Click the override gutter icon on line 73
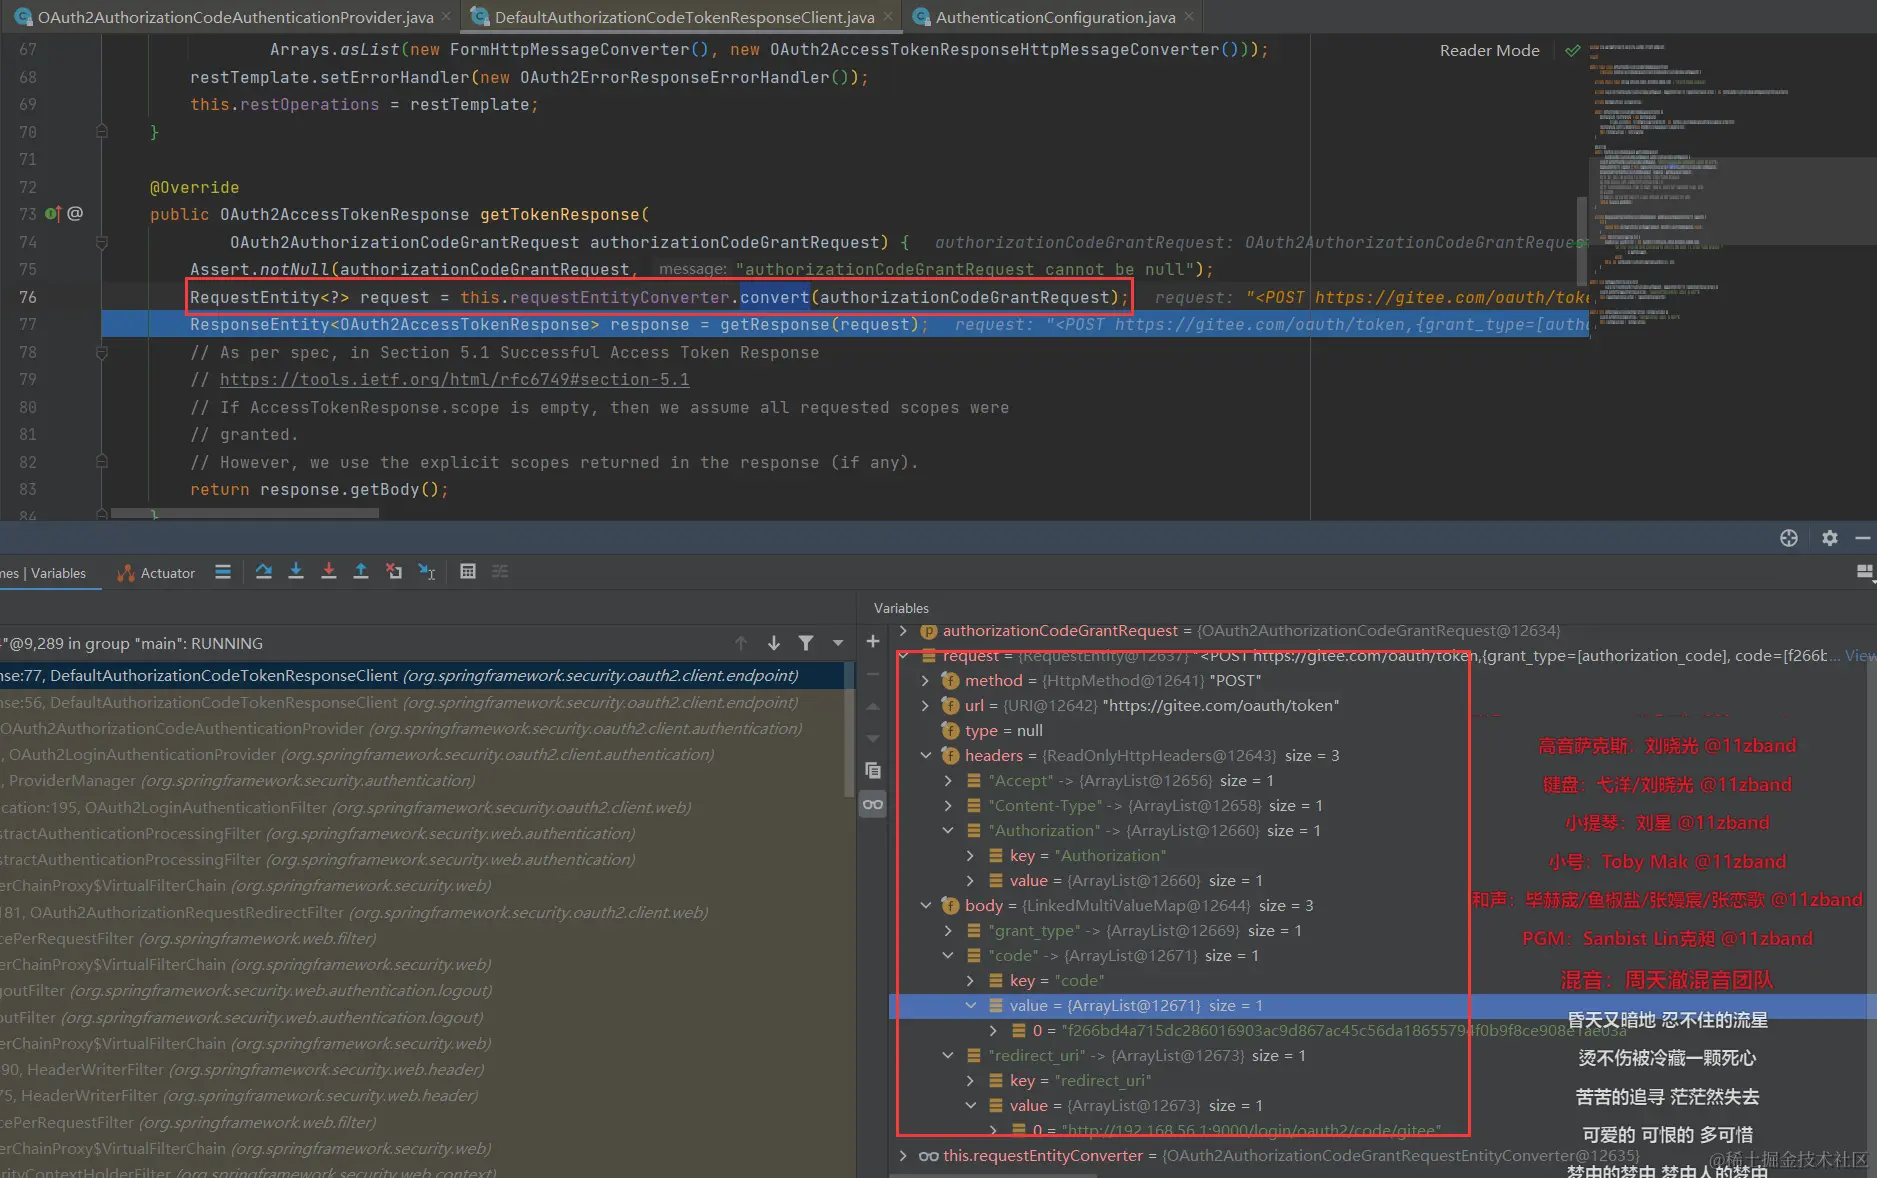This screenshot has width=1877, height=1178. (53, 214)
